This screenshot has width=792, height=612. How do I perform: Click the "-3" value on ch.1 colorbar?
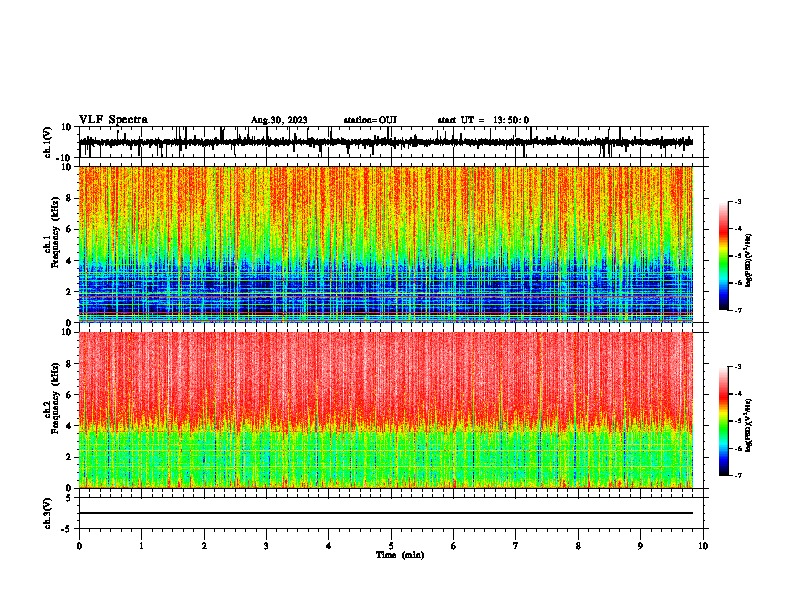click(738, 201)
